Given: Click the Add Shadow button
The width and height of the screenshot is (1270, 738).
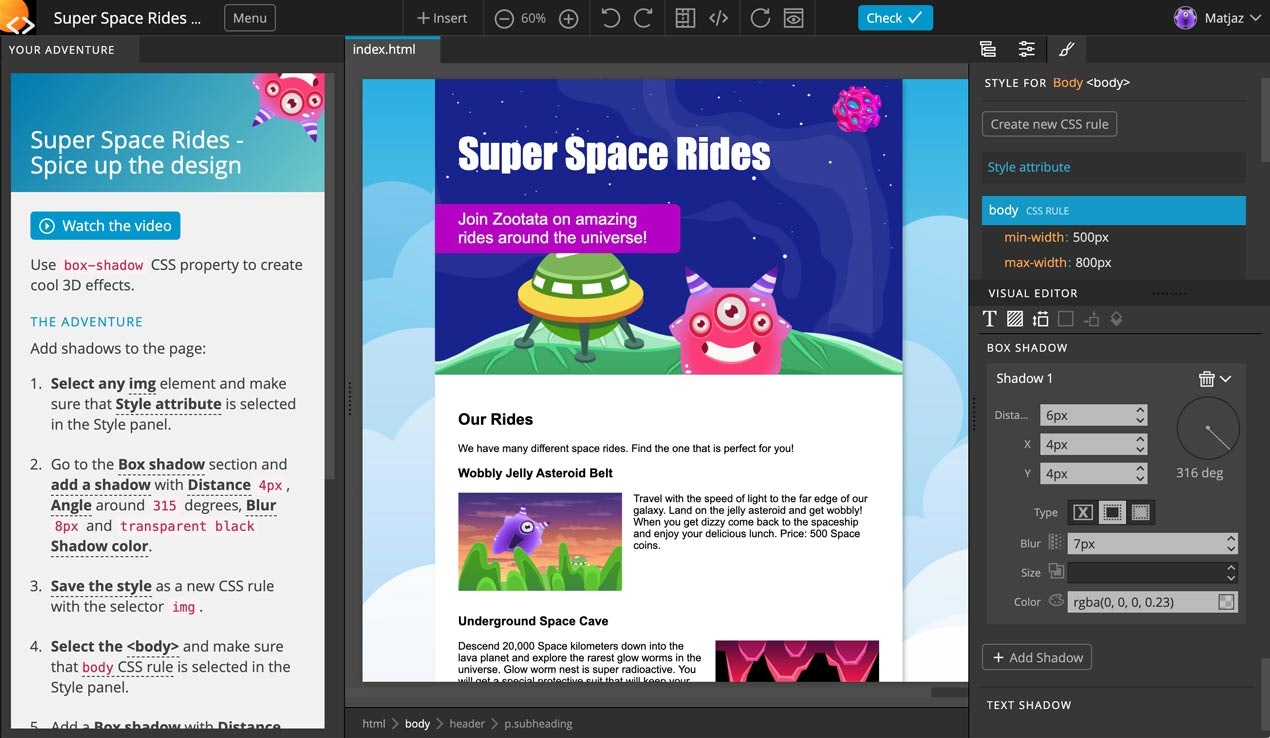Looking at the screenshot, I should (x=1037, y=657).
